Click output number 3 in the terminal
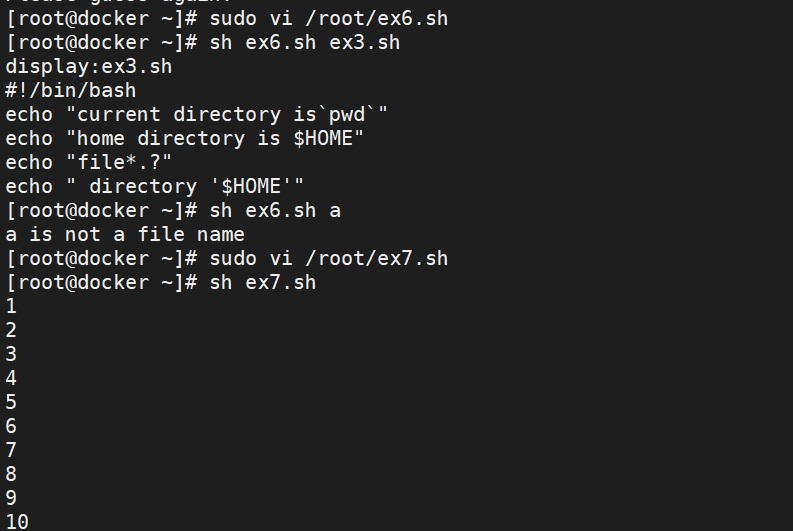Viewport: 793px width, 531px height. coord(11,354)
